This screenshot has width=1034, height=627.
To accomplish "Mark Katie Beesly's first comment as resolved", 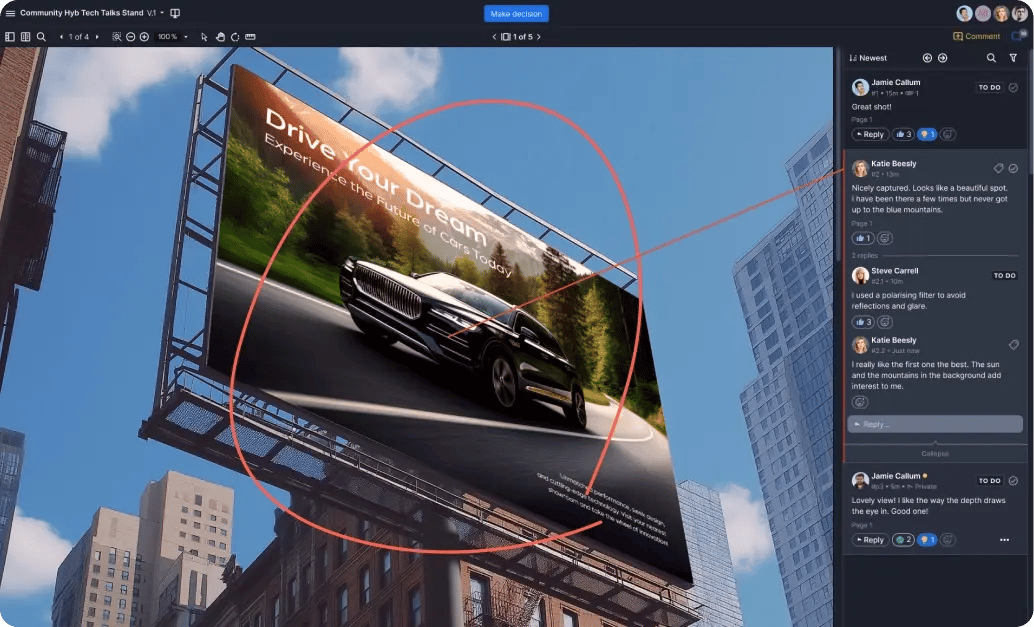I will coord(1013,168).
